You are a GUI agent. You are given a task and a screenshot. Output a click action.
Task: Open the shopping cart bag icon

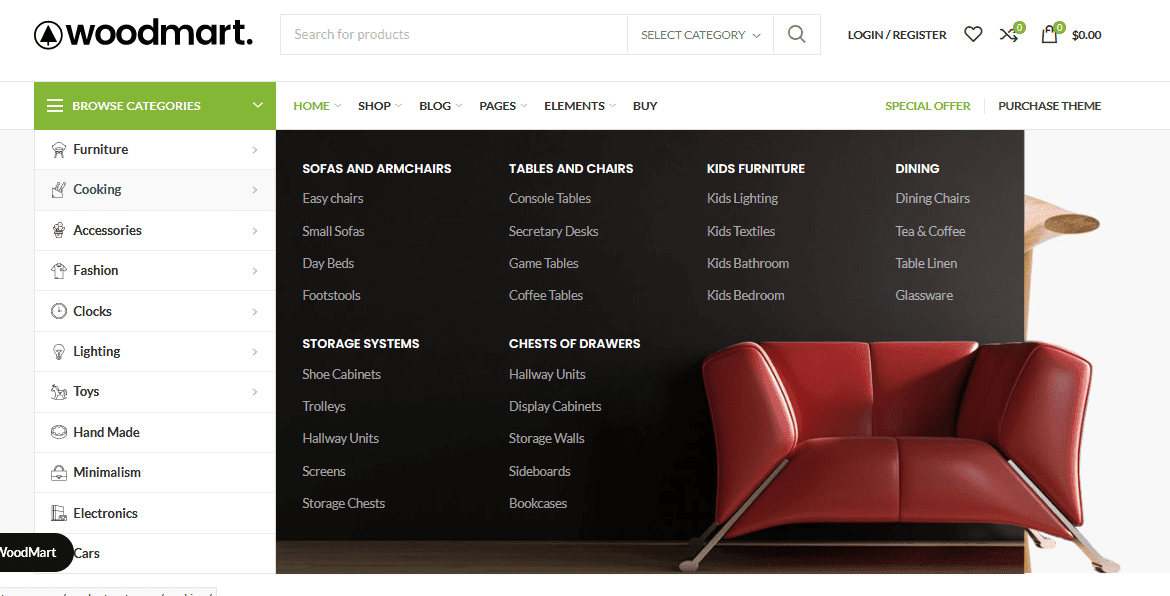click(1049, 34)
